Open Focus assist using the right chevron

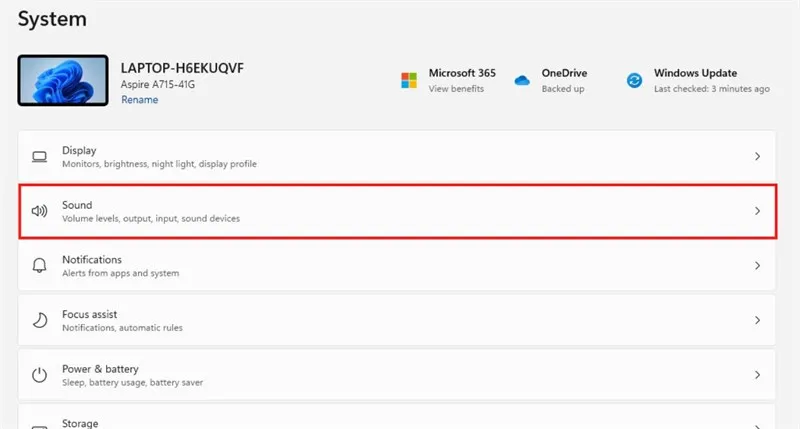click(x=757, y=320)
